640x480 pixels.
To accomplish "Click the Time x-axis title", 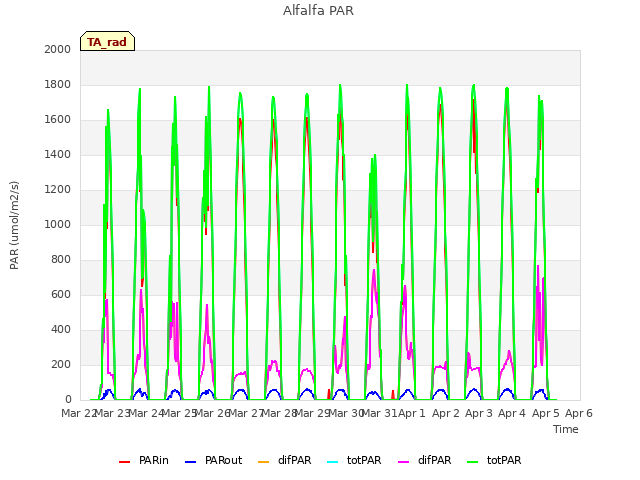I will point(566,429).
